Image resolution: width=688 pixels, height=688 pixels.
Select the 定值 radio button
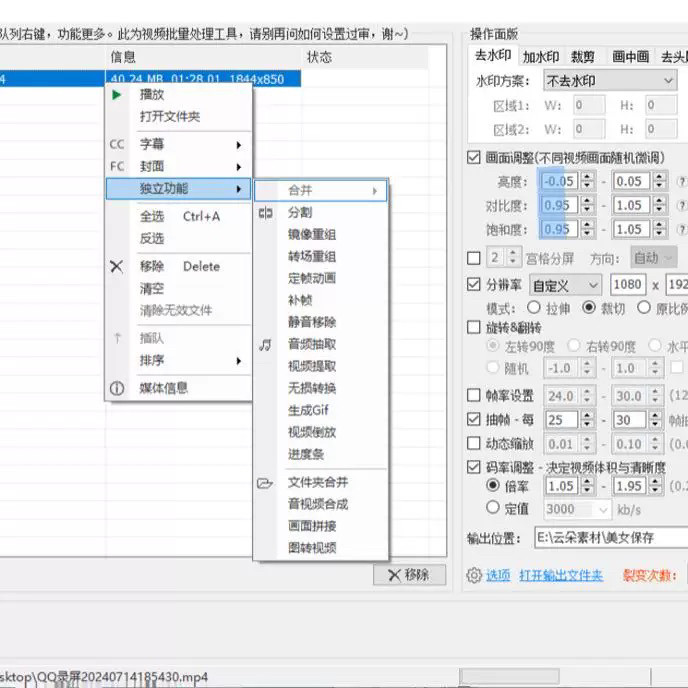[493, 508]
